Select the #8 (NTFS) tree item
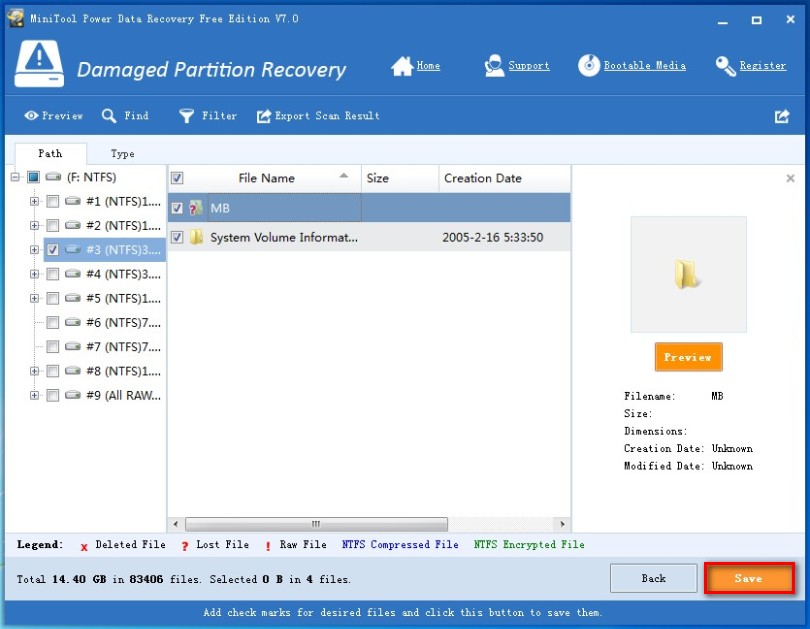Image resolution: width=810 pixels, height=629 pixels. [123, 371]
